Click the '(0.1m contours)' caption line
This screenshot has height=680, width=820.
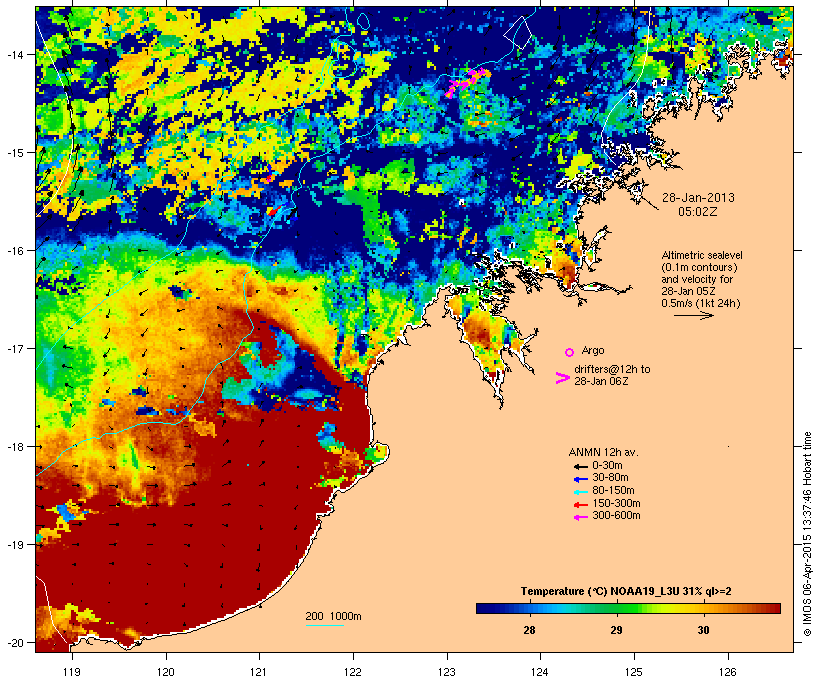point(699,267)
